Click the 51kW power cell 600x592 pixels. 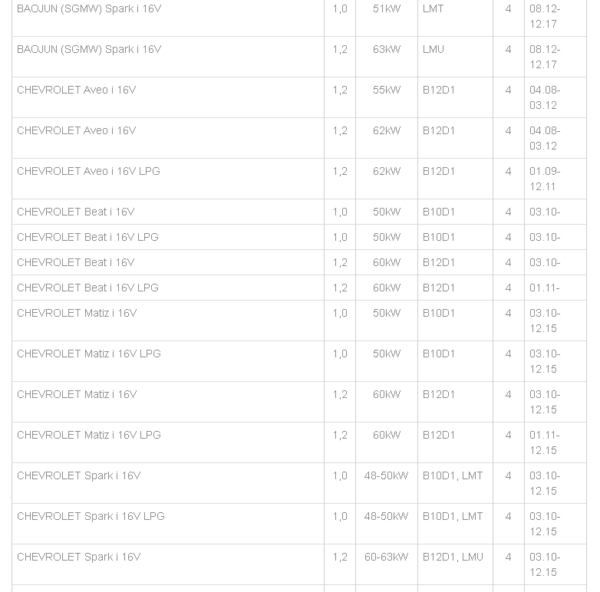click(x=386, y=8)
